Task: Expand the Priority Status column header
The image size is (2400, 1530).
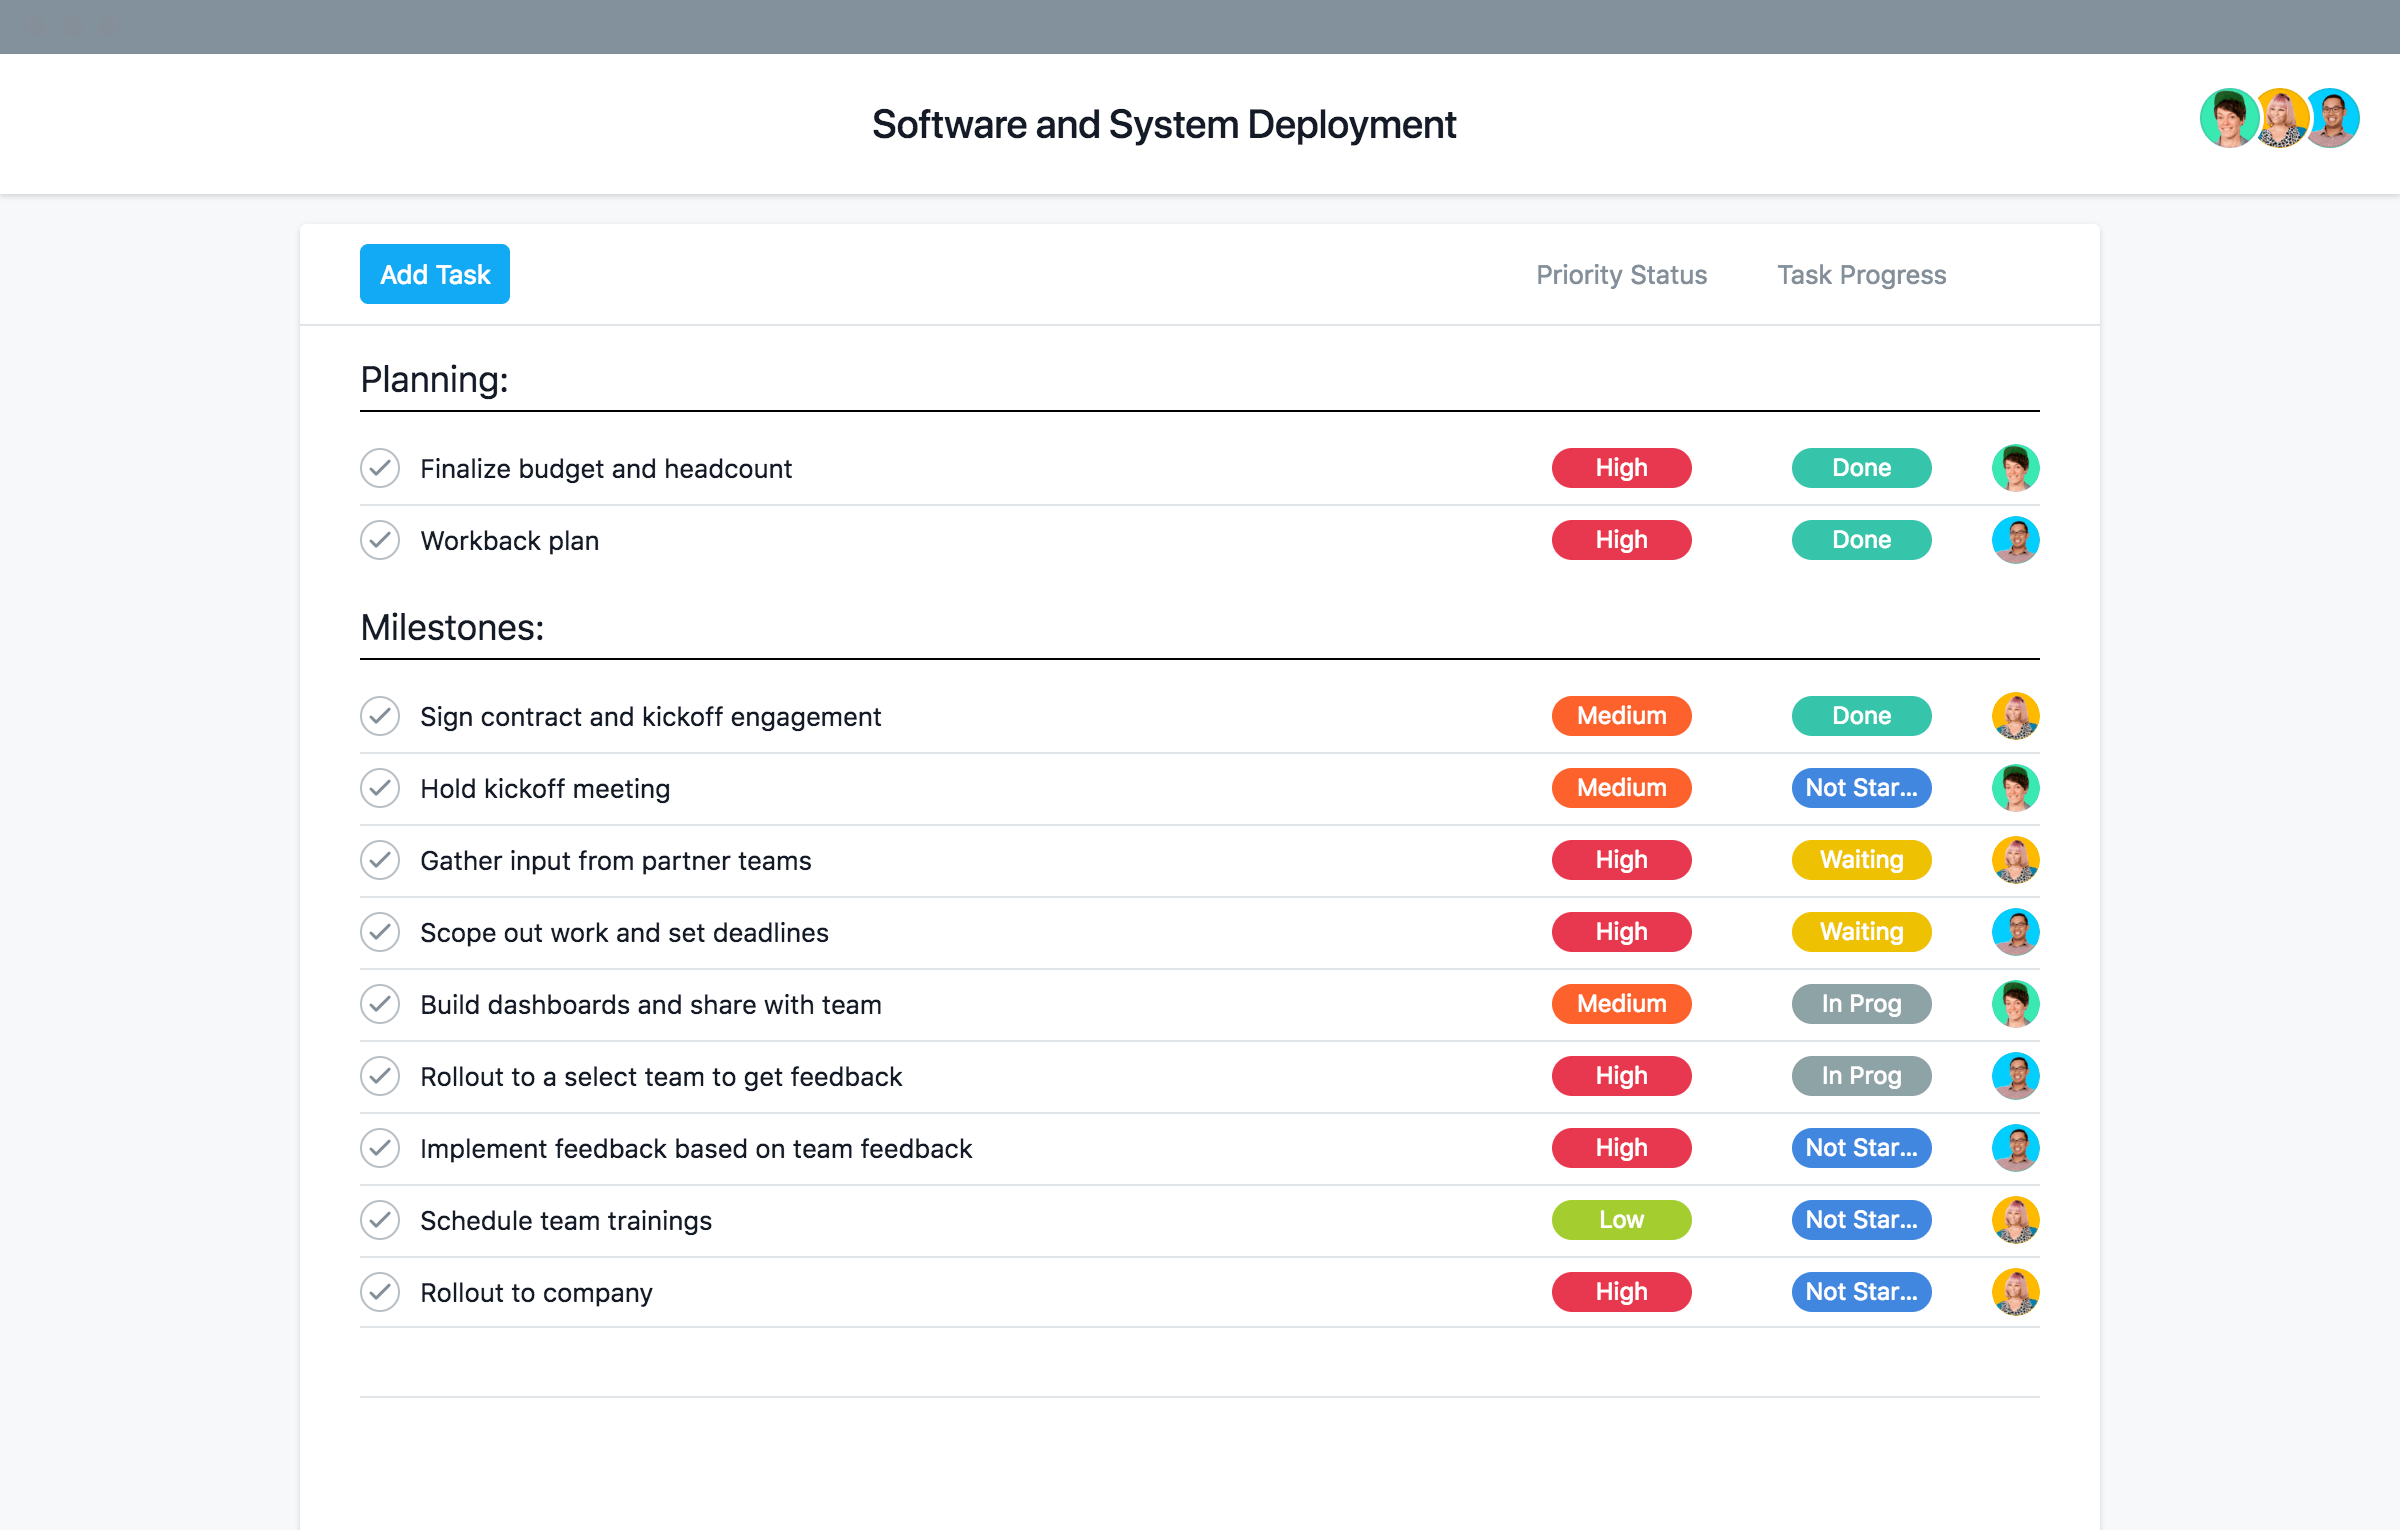Action: click(x=1618, y=273)
